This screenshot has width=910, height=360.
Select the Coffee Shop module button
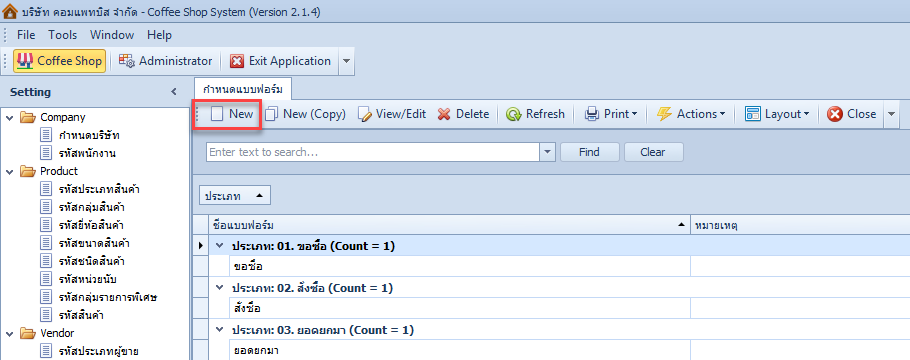point(59,61)
